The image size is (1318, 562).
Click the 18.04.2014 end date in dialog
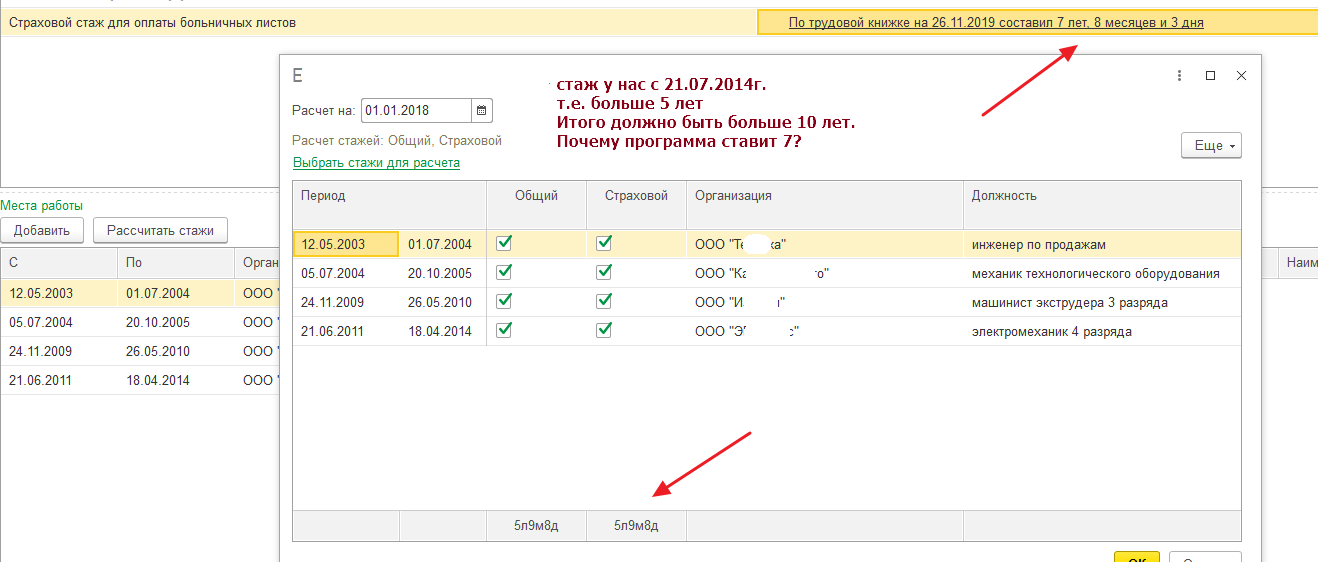[442, 331]
